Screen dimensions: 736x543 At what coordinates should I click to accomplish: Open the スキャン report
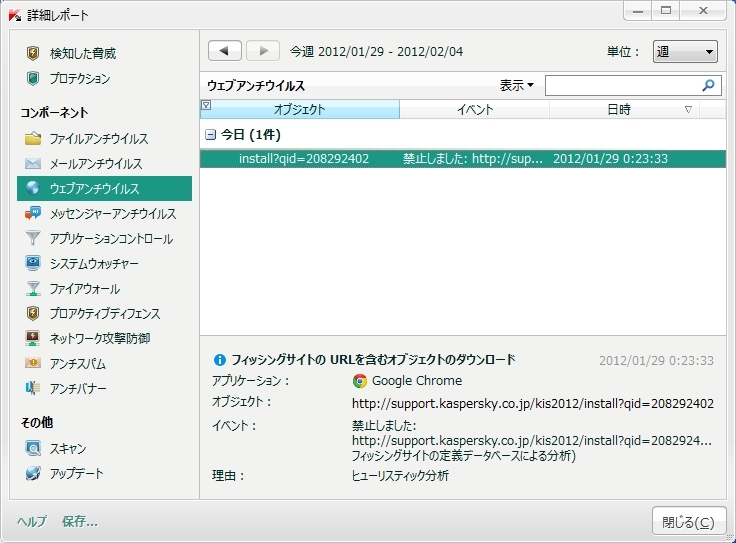pos(68,448)
